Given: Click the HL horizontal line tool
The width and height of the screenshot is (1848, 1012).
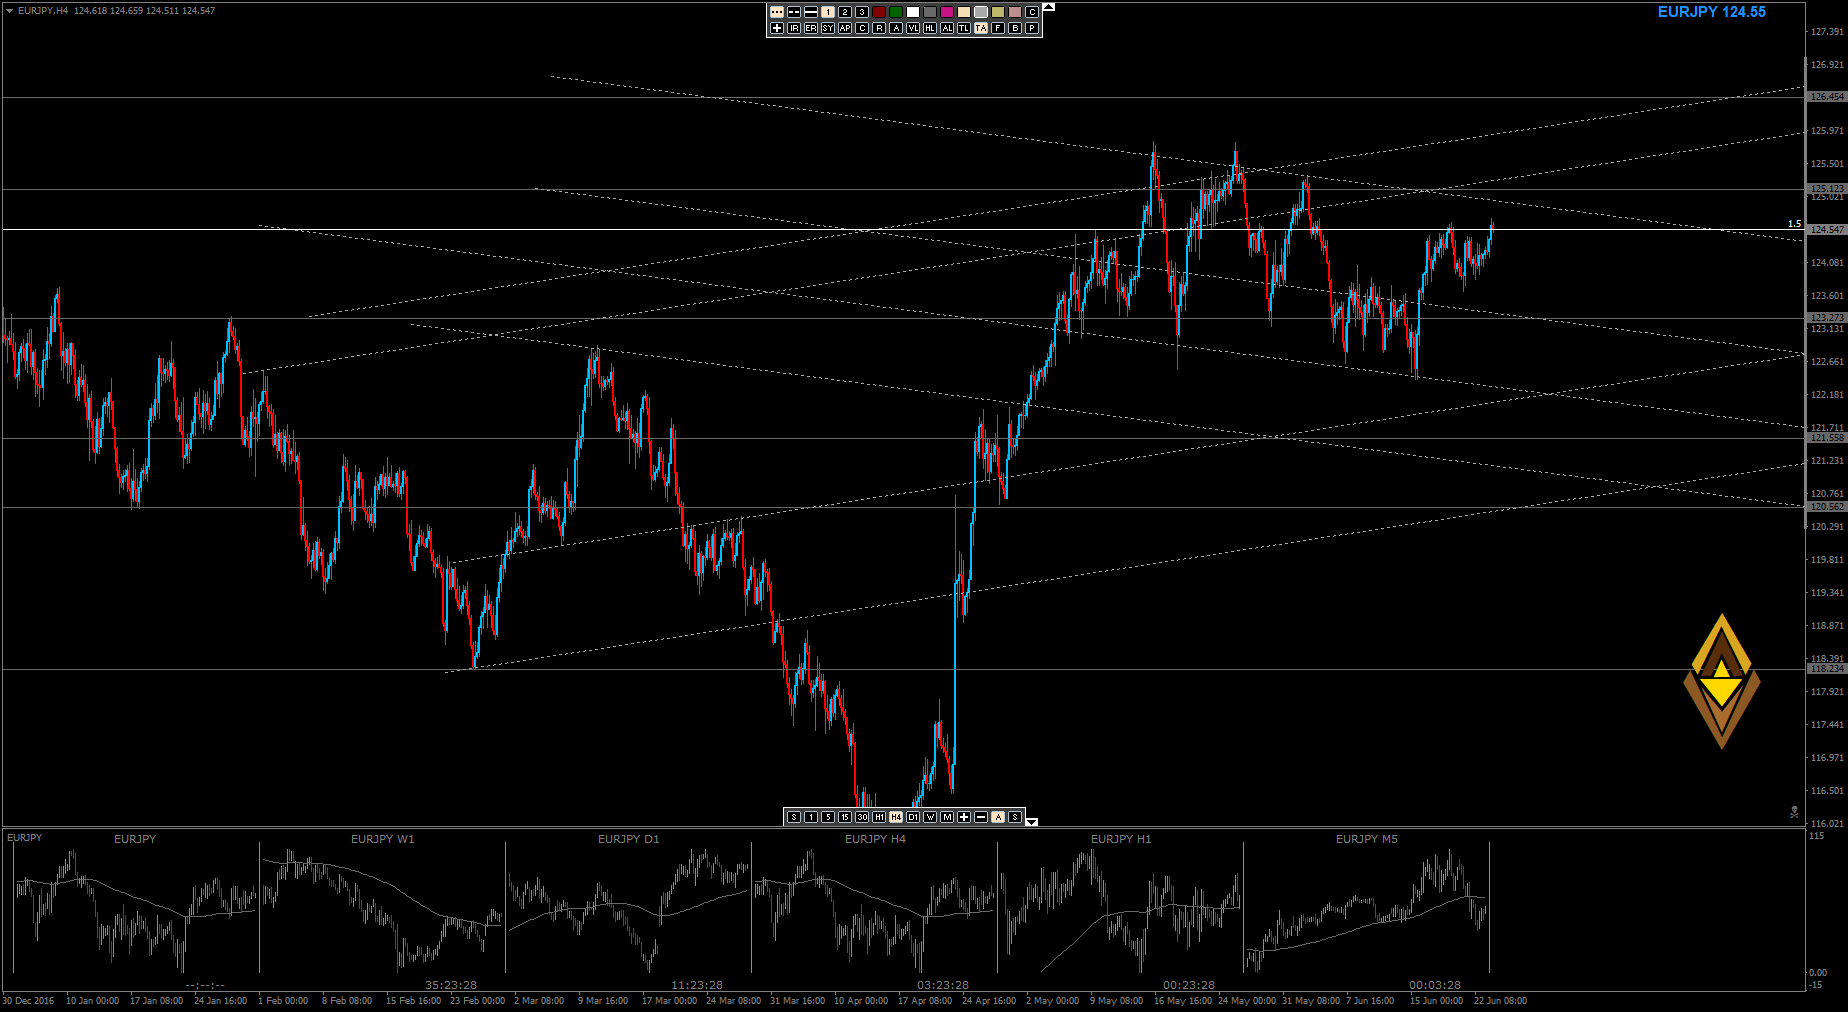Looking at the screenshot, I should [x=930, y=28].
